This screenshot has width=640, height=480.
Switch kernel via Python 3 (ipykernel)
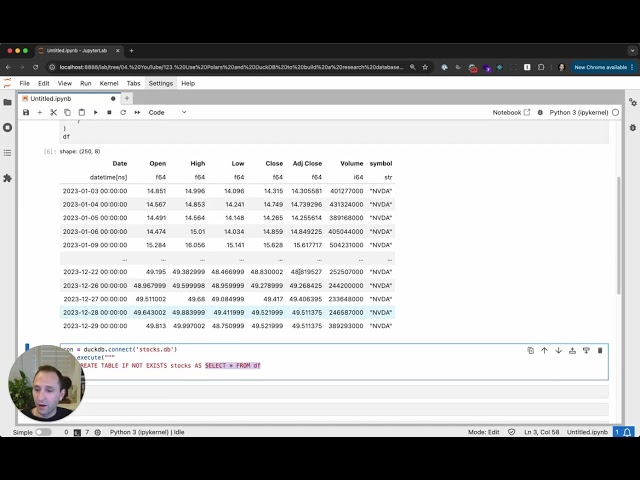[x=579, y=112]
